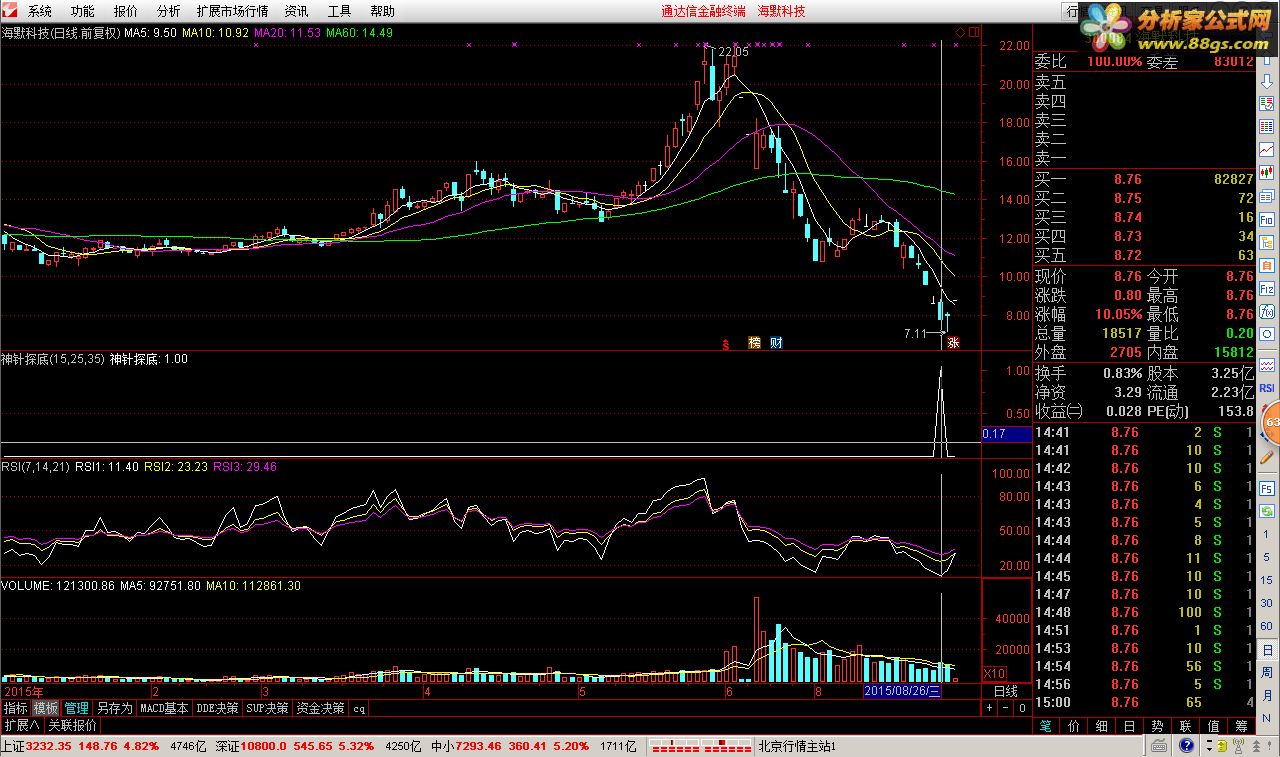Viewport: 1280px width, 757px height.
Task: Open the 系统 menu
Action: [40, 11]
